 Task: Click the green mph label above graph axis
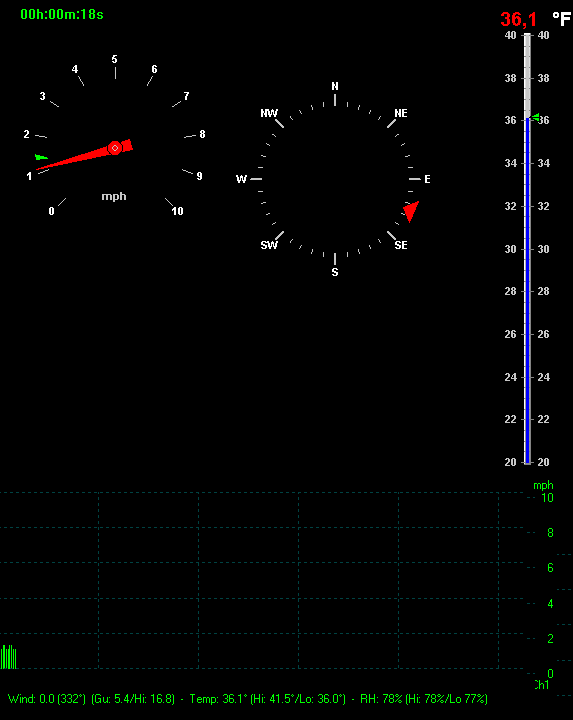(543, 485)
